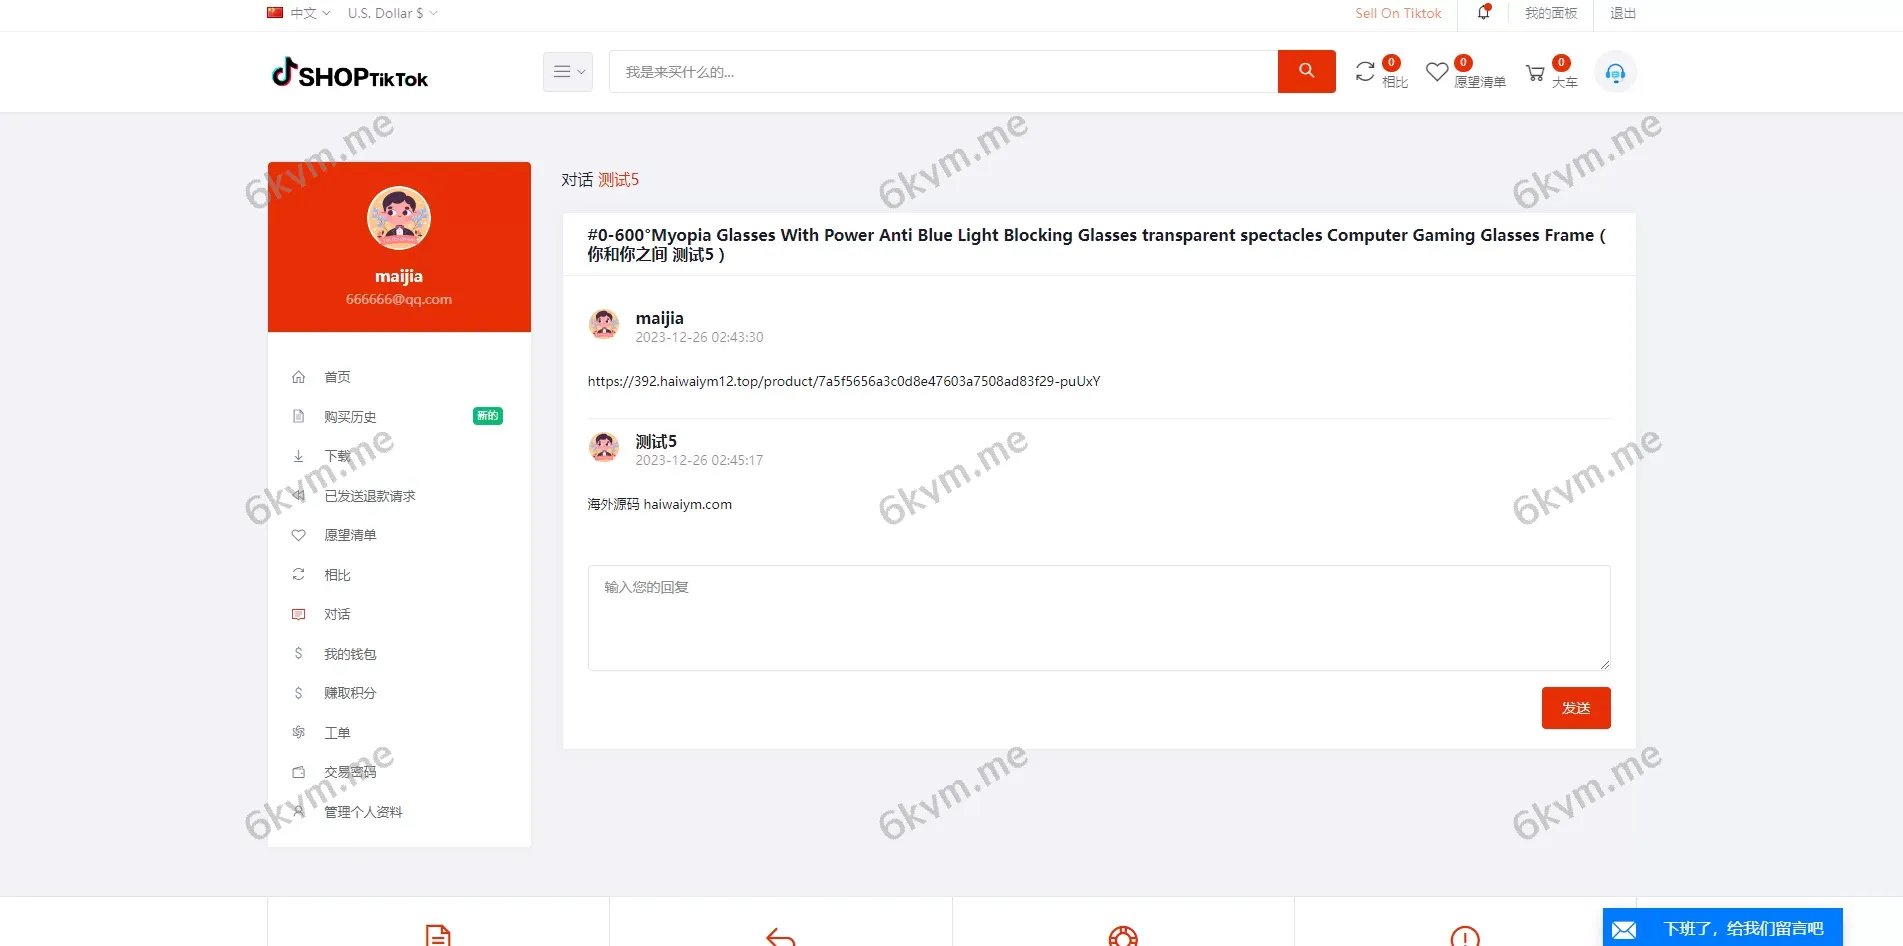Viewport: 1903px width, 946px height.
Task: Click the customer service headset icon
Action: 1615,73
